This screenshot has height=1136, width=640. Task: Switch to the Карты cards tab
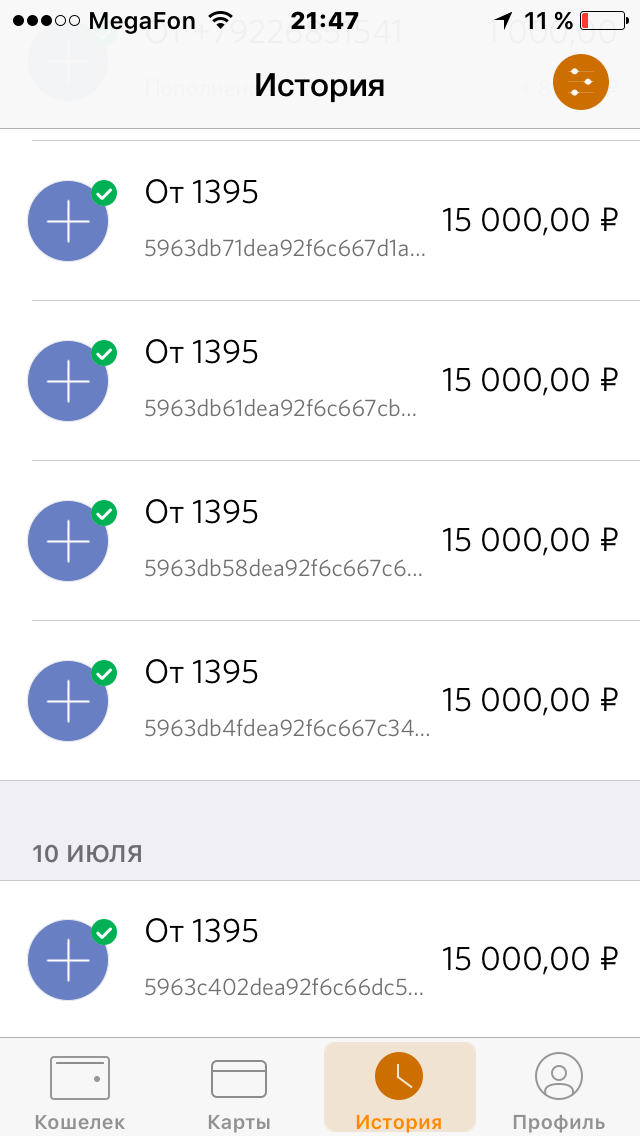(x=239, y=1088)
